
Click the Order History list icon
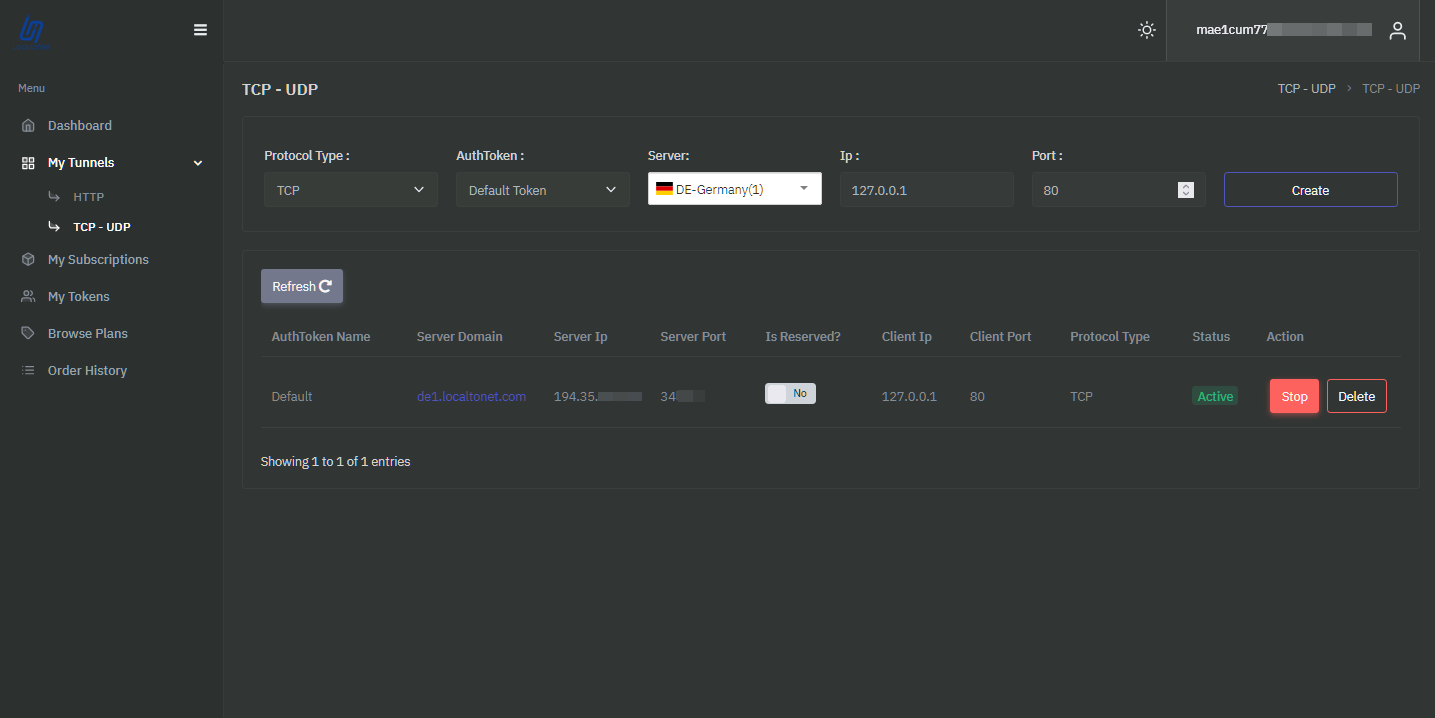[27, 370]
